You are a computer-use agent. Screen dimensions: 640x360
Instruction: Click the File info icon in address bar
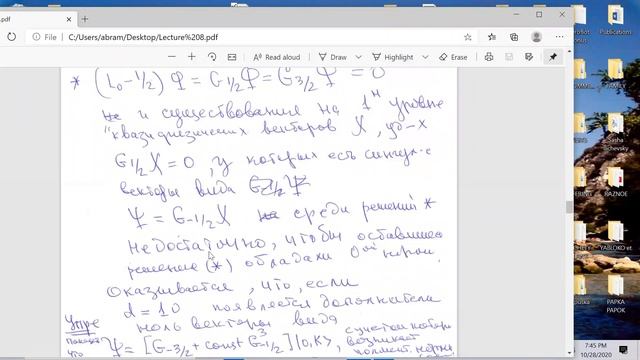pos(36,37)
